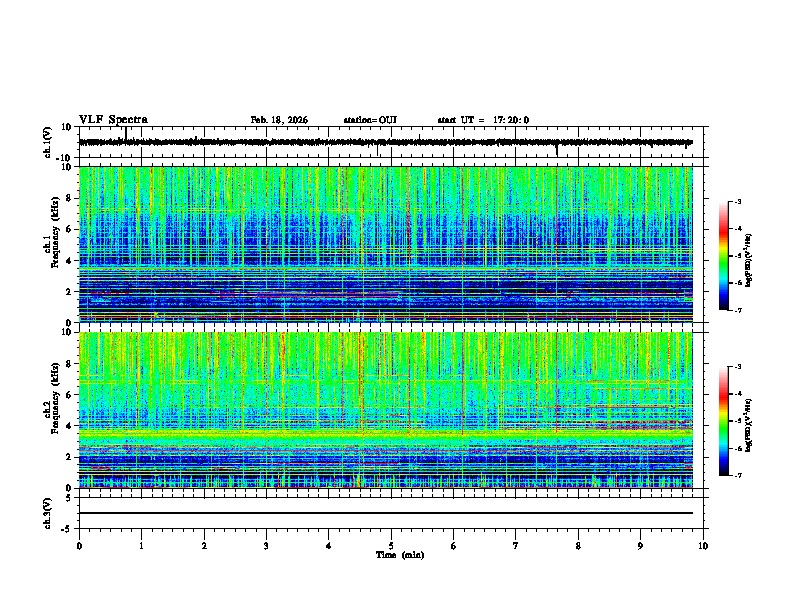This screenshot has width=792, height=612.
Task: Click the ch.1 spectrogram color scale bar
Action: (x=724, y=256)
